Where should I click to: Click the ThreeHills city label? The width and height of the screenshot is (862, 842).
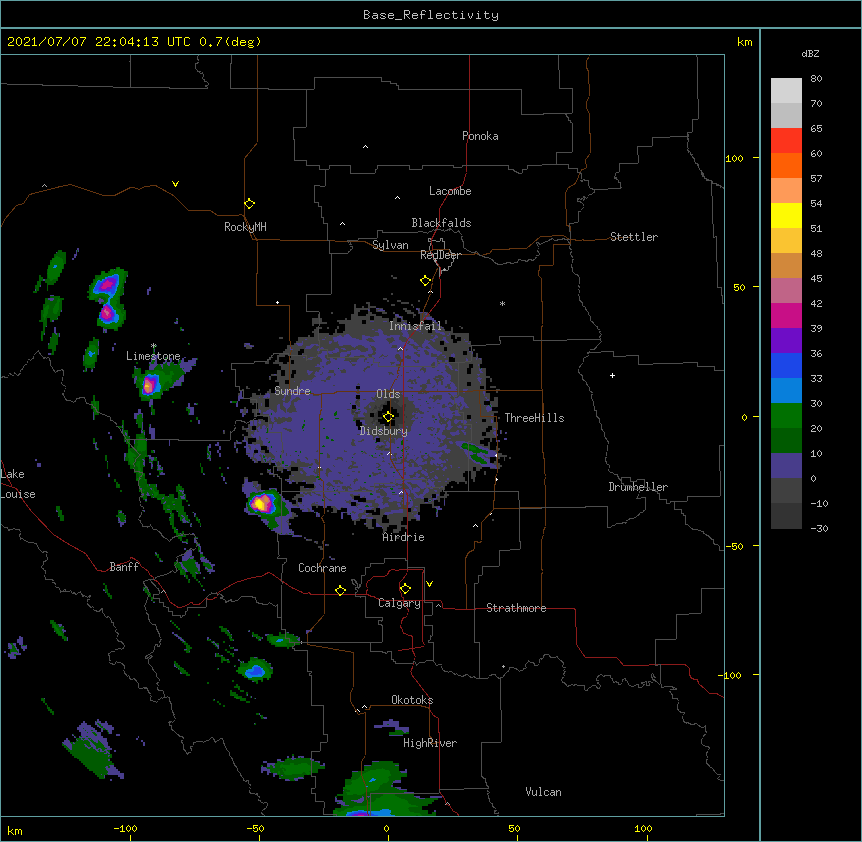point(534,418)
